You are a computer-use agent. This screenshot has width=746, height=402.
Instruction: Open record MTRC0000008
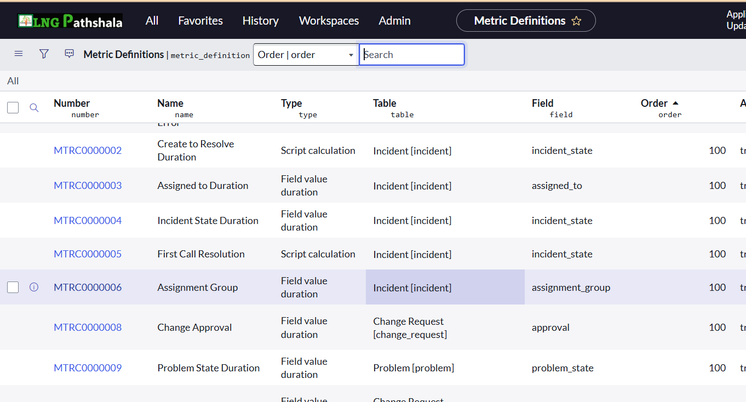[88, 327]
